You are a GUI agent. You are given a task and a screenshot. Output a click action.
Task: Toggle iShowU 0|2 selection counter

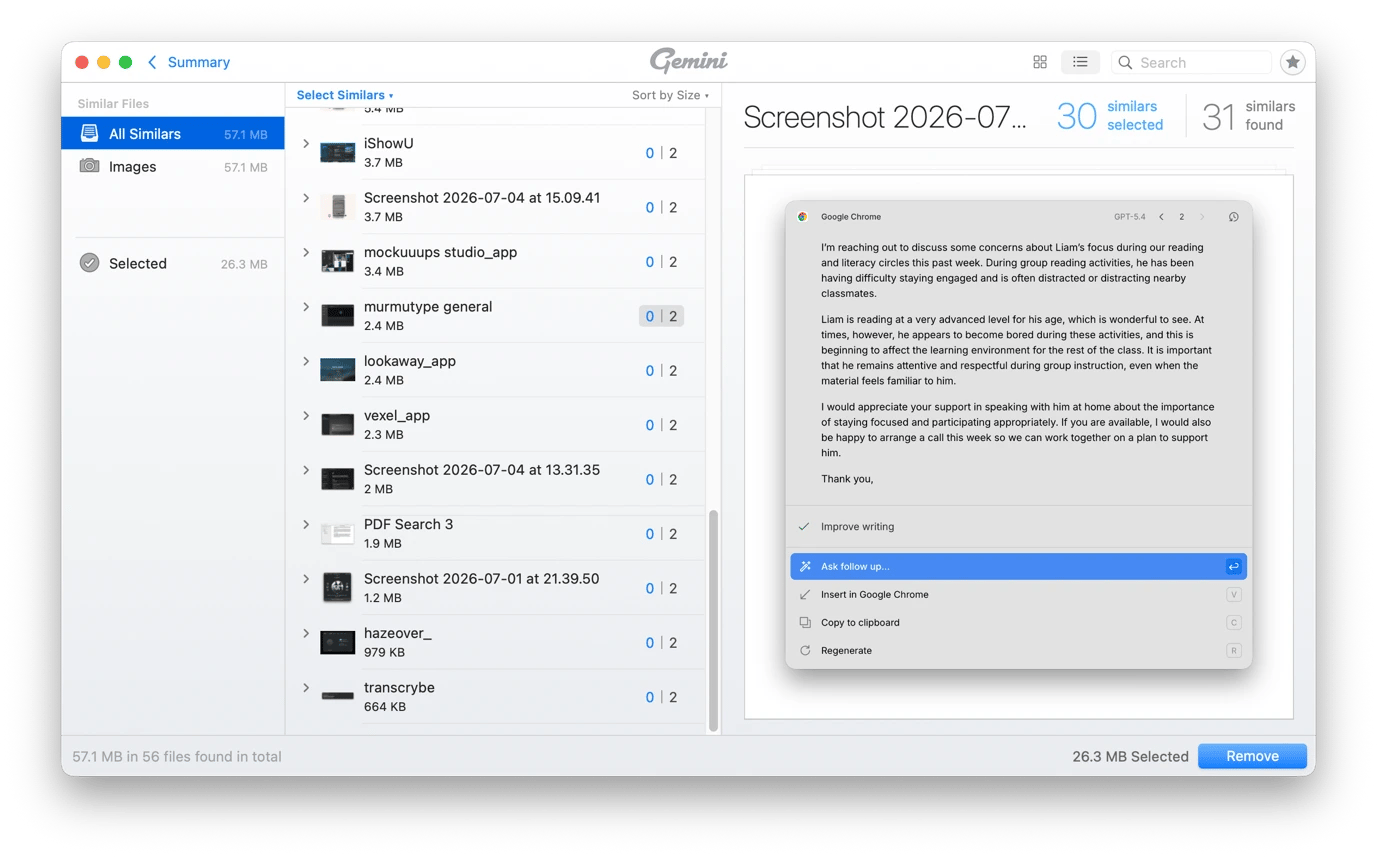(661, 153)
